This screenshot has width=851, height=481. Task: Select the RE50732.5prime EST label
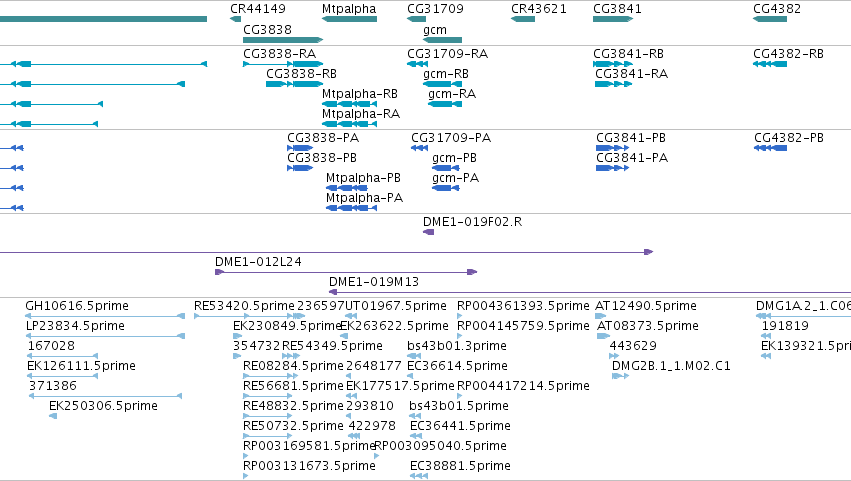(x=293, y=426)
